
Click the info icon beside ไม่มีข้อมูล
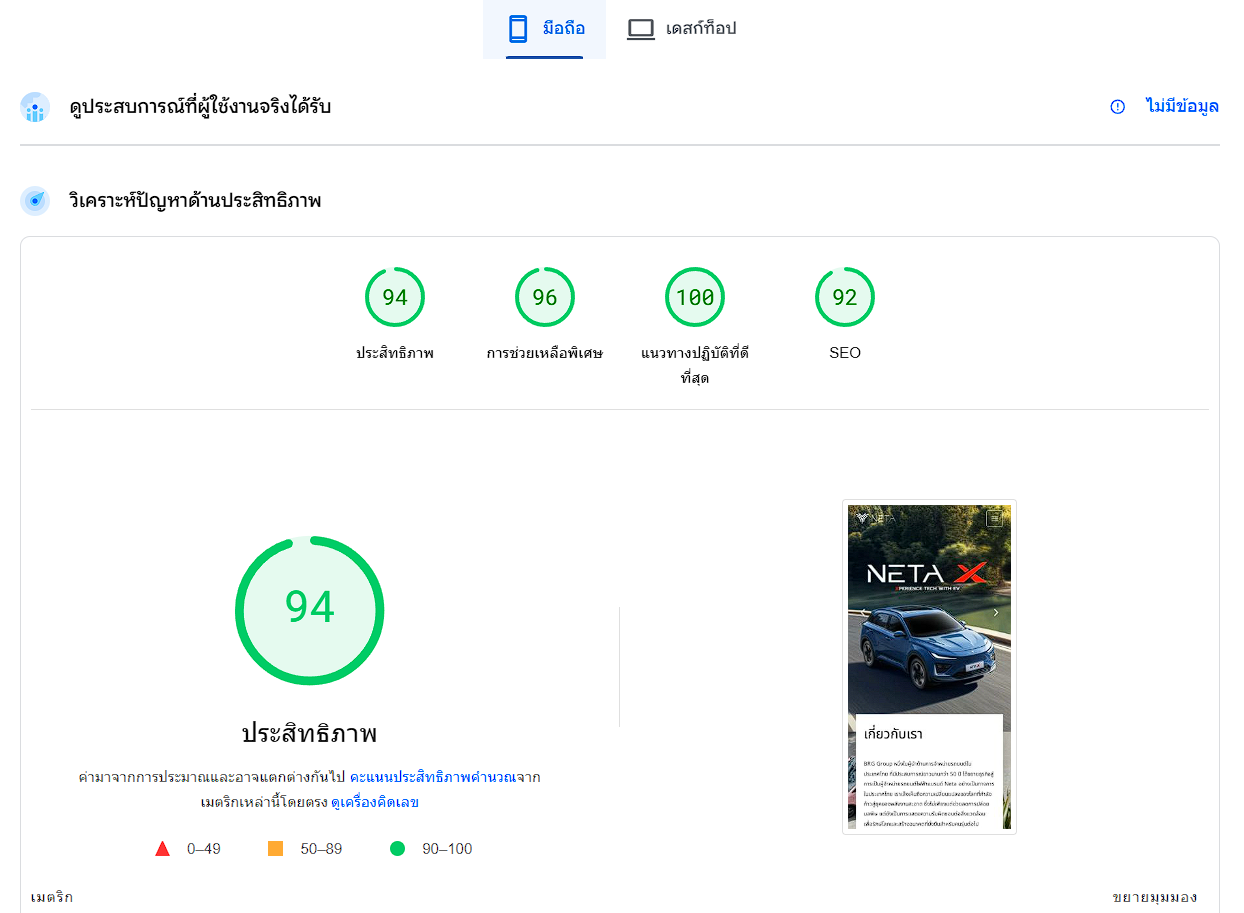1118,107
